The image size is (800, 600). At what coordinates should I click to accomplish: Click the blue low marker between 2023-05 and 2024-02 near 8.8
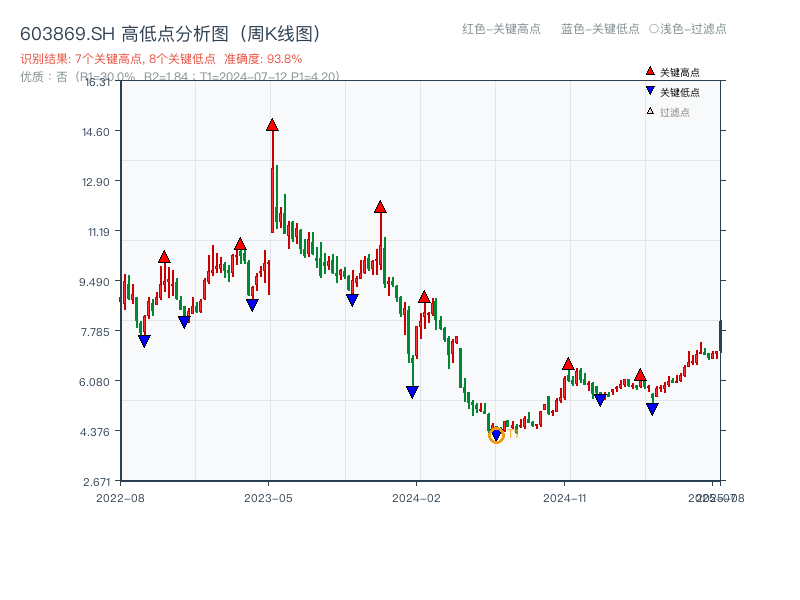pos(352,300)
